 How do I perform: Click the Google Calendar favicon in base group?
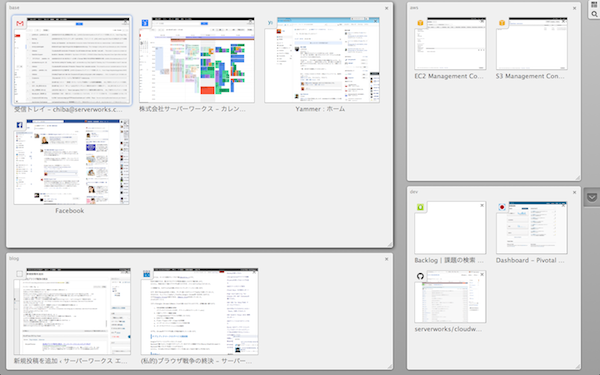(x=145, y=23)
